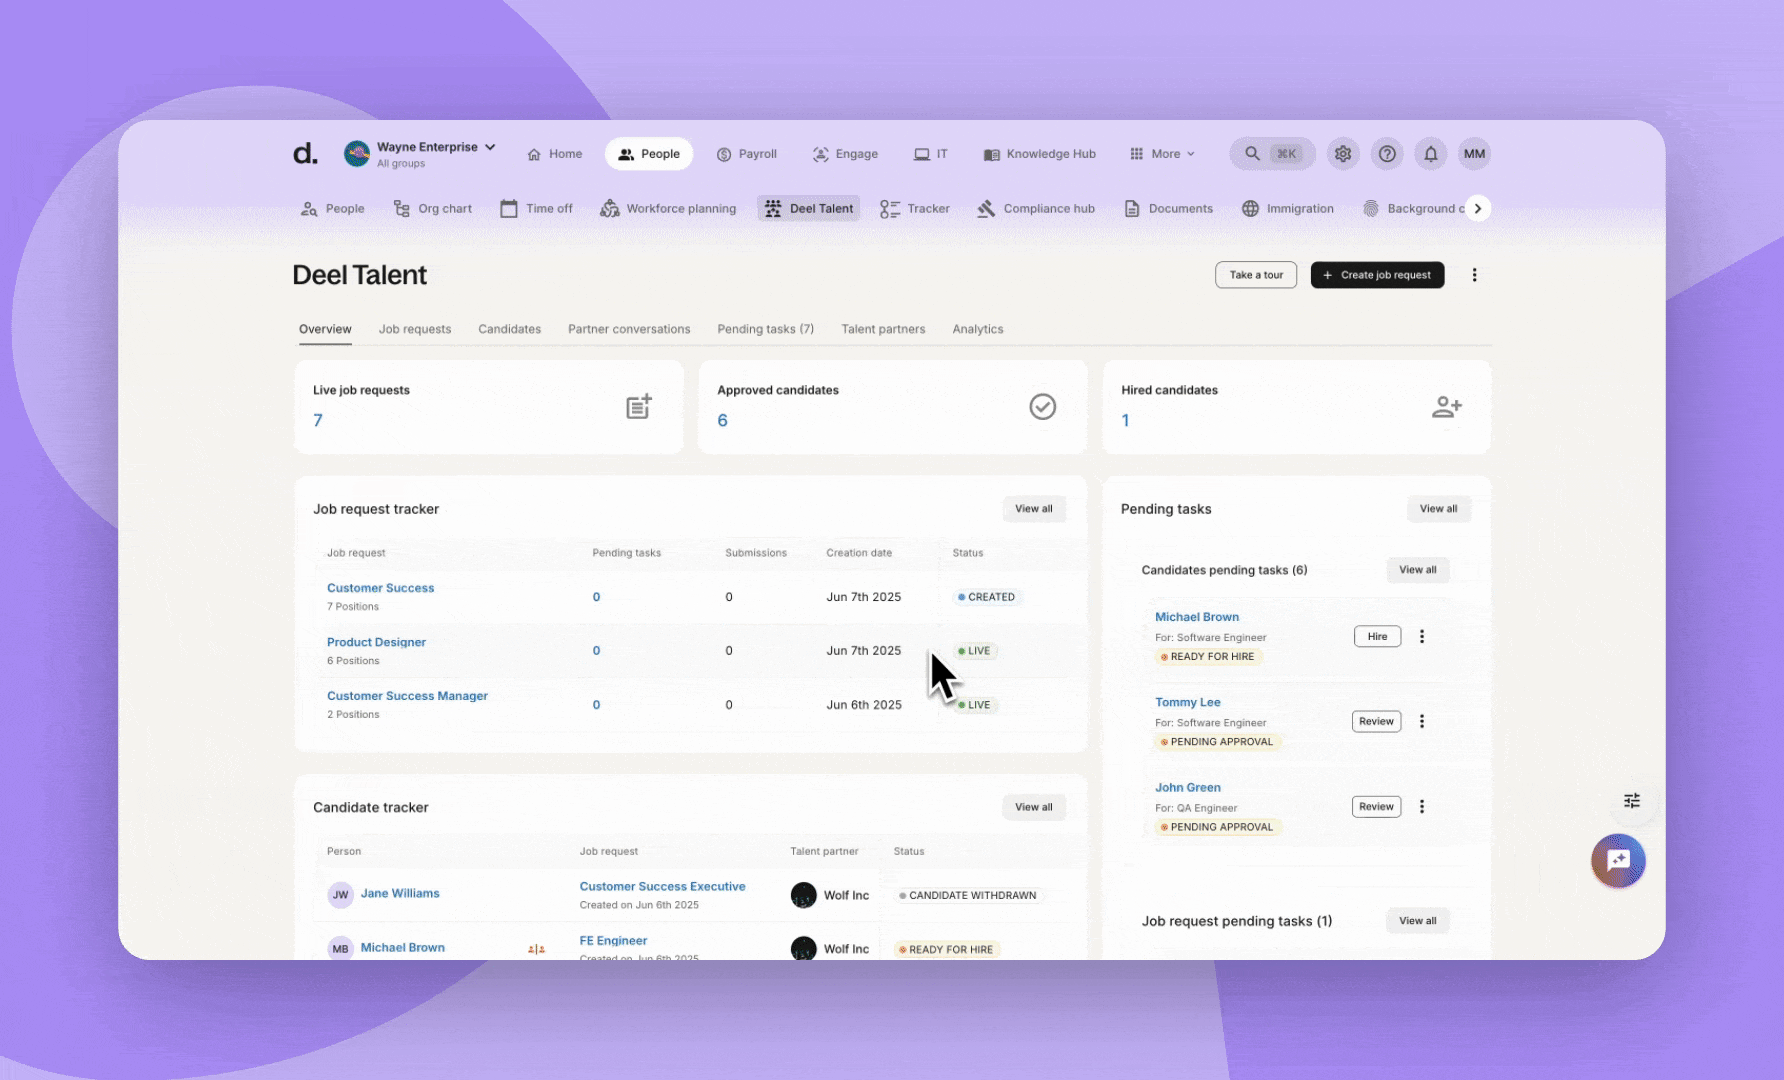Open Compliance hub

(1036, 209)
